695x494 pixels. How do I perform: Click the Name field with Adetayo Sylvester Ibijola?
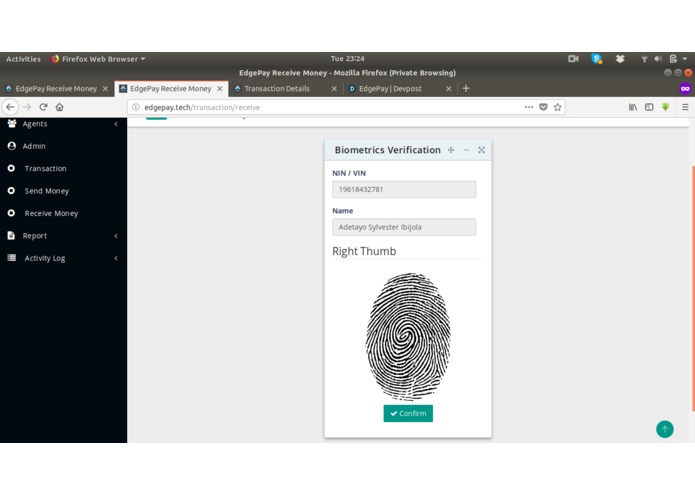[x=404, y=227]
